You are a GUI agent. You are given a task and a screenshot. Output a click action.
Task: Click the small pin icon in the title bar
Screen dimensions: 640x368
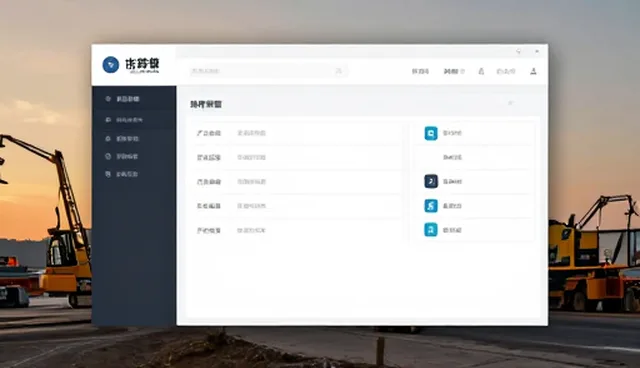coord(519,51)
